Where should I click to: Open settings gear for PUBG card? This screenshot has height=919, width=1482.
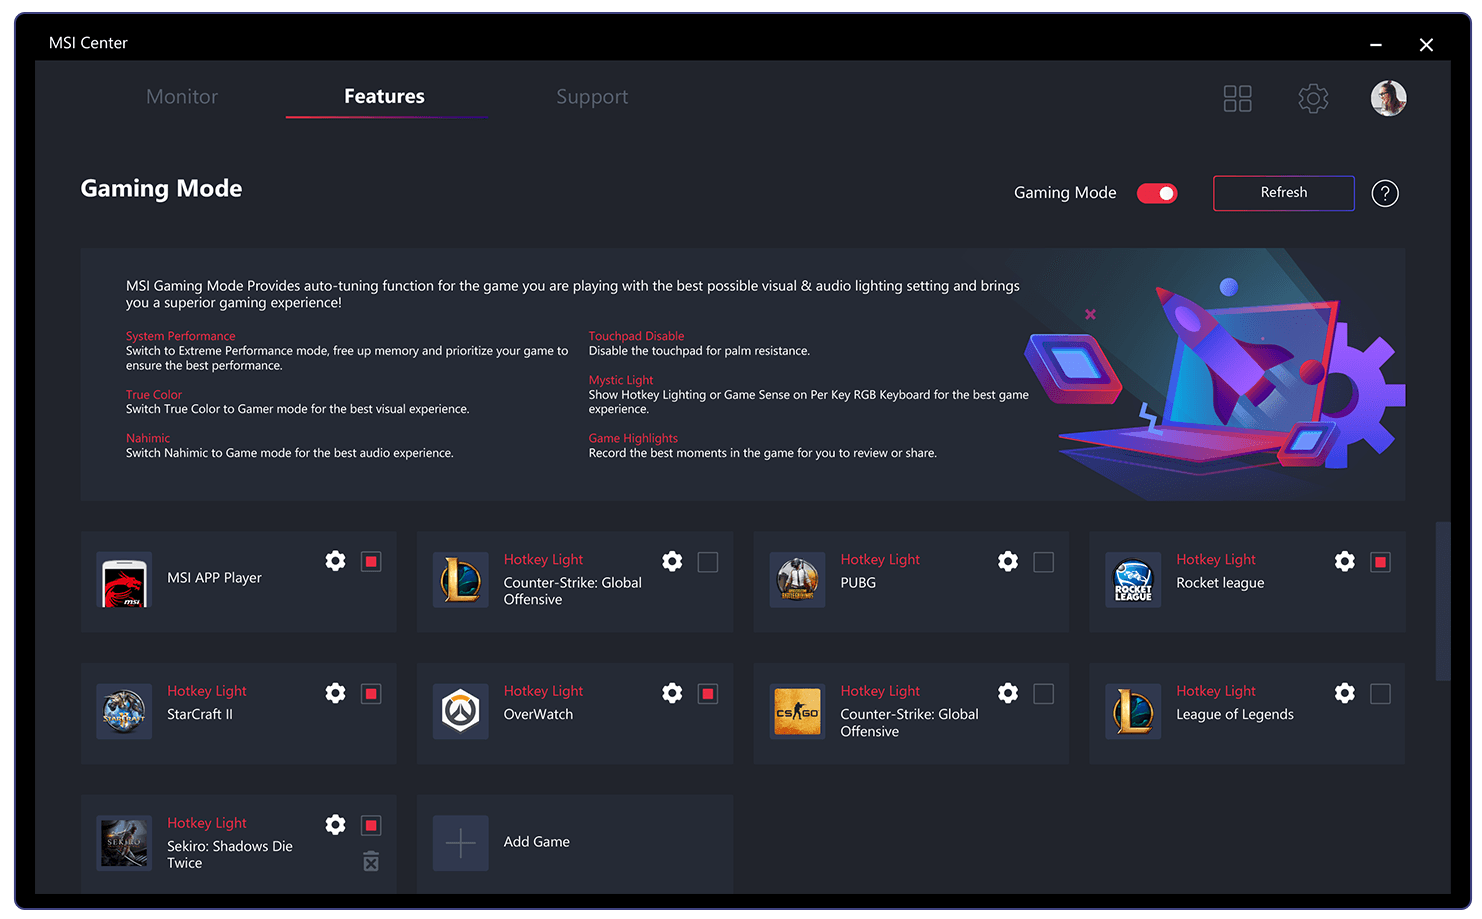point(1008,561)
